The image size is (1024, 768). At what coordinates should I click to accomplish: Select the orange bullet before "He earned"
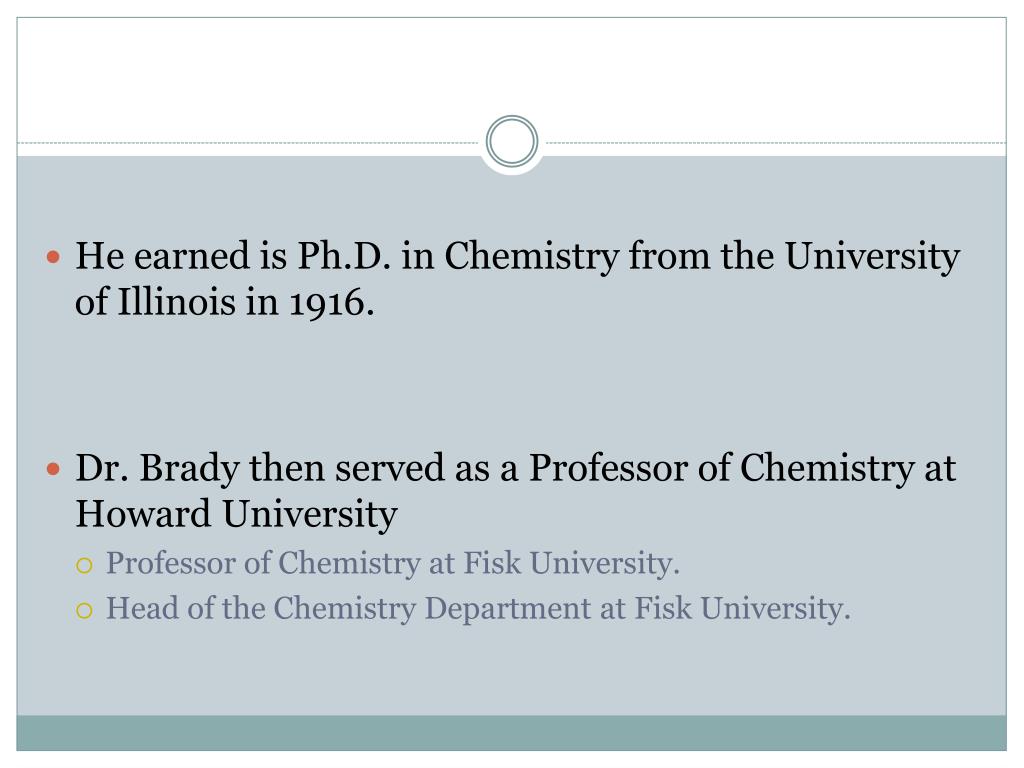[54, 257]
